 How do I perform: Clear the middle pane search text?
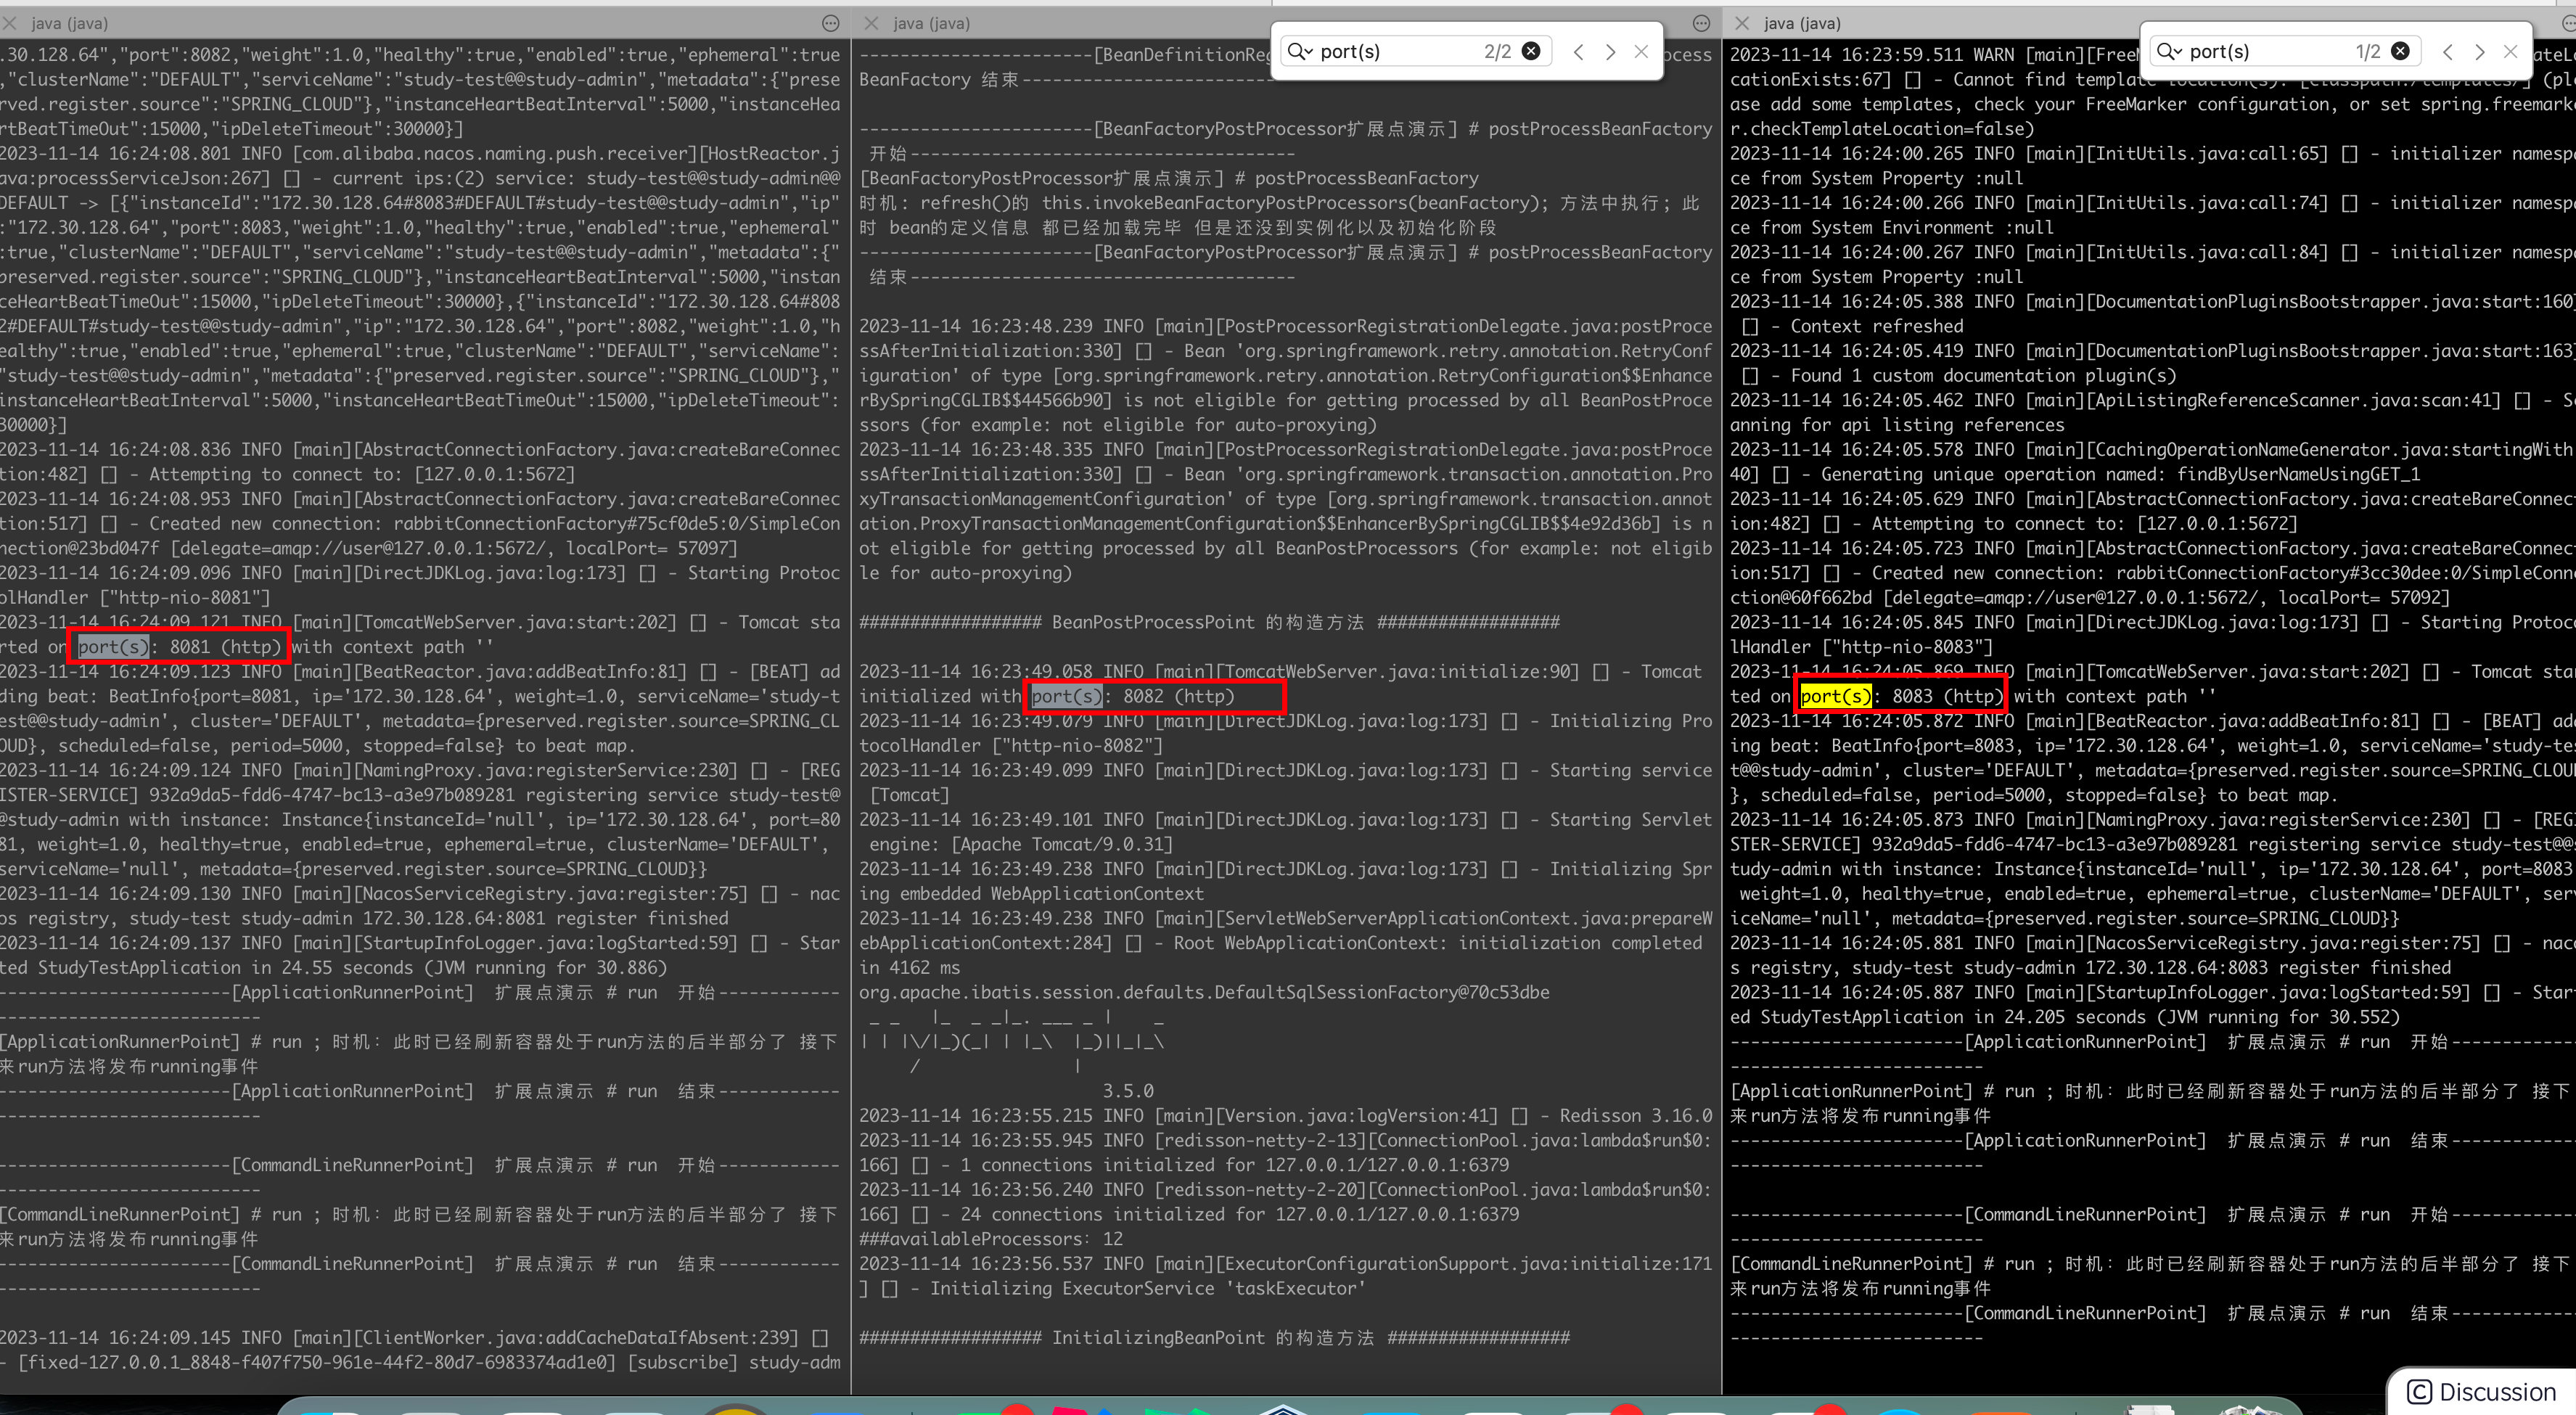tap(1530, 51)
